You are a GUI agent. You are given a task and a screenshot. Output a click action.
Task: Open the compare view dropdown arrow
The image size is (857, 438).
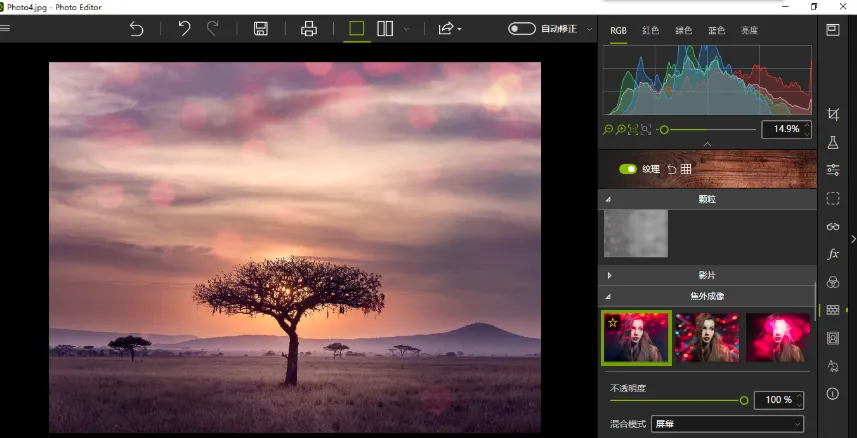coord(406,29)
